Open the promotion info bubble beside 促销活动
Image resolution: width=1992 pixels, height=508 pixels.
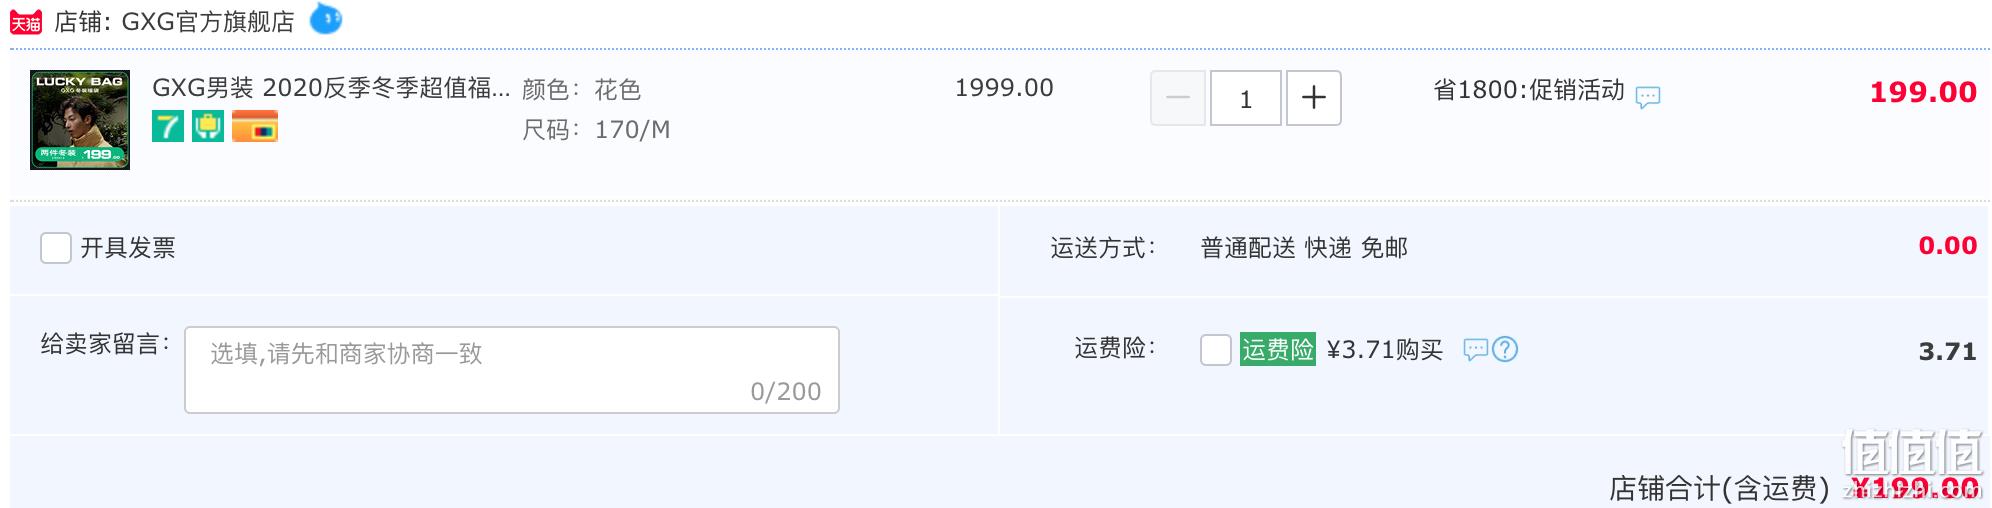tap(1648, 97)
